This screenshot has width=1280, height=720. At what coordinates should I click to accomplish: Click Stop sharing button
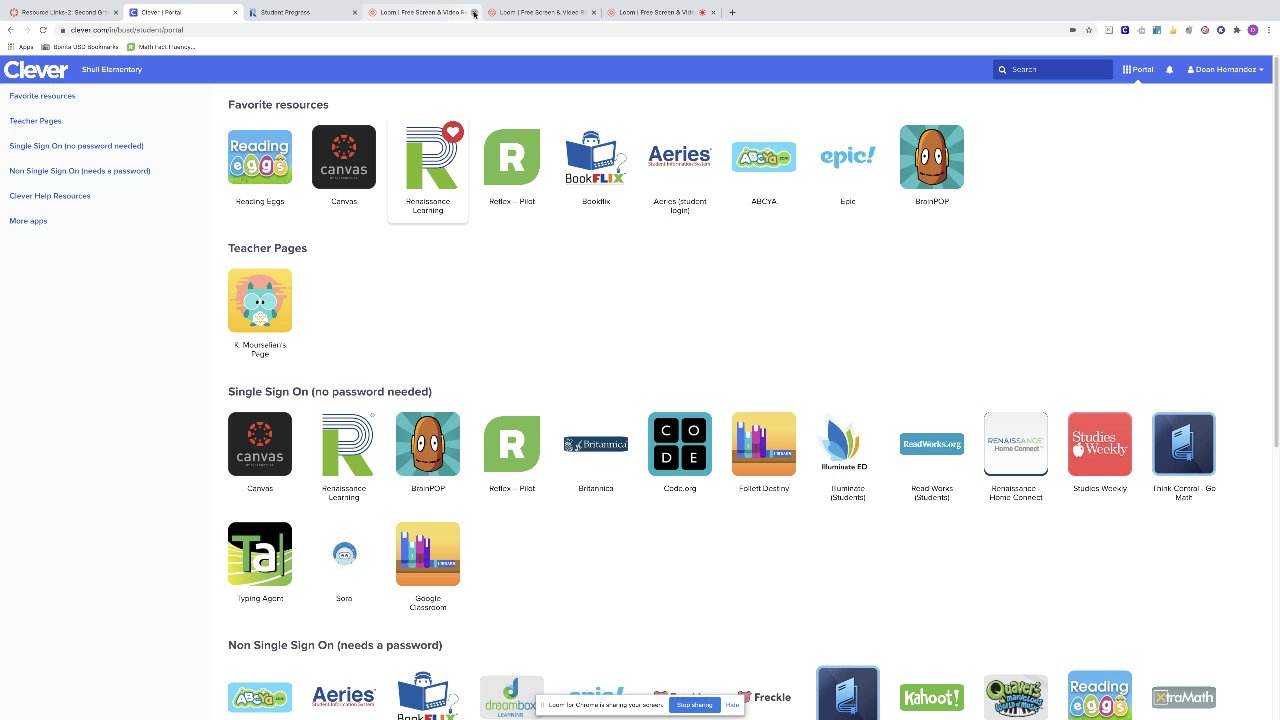(x=694, y=705)
